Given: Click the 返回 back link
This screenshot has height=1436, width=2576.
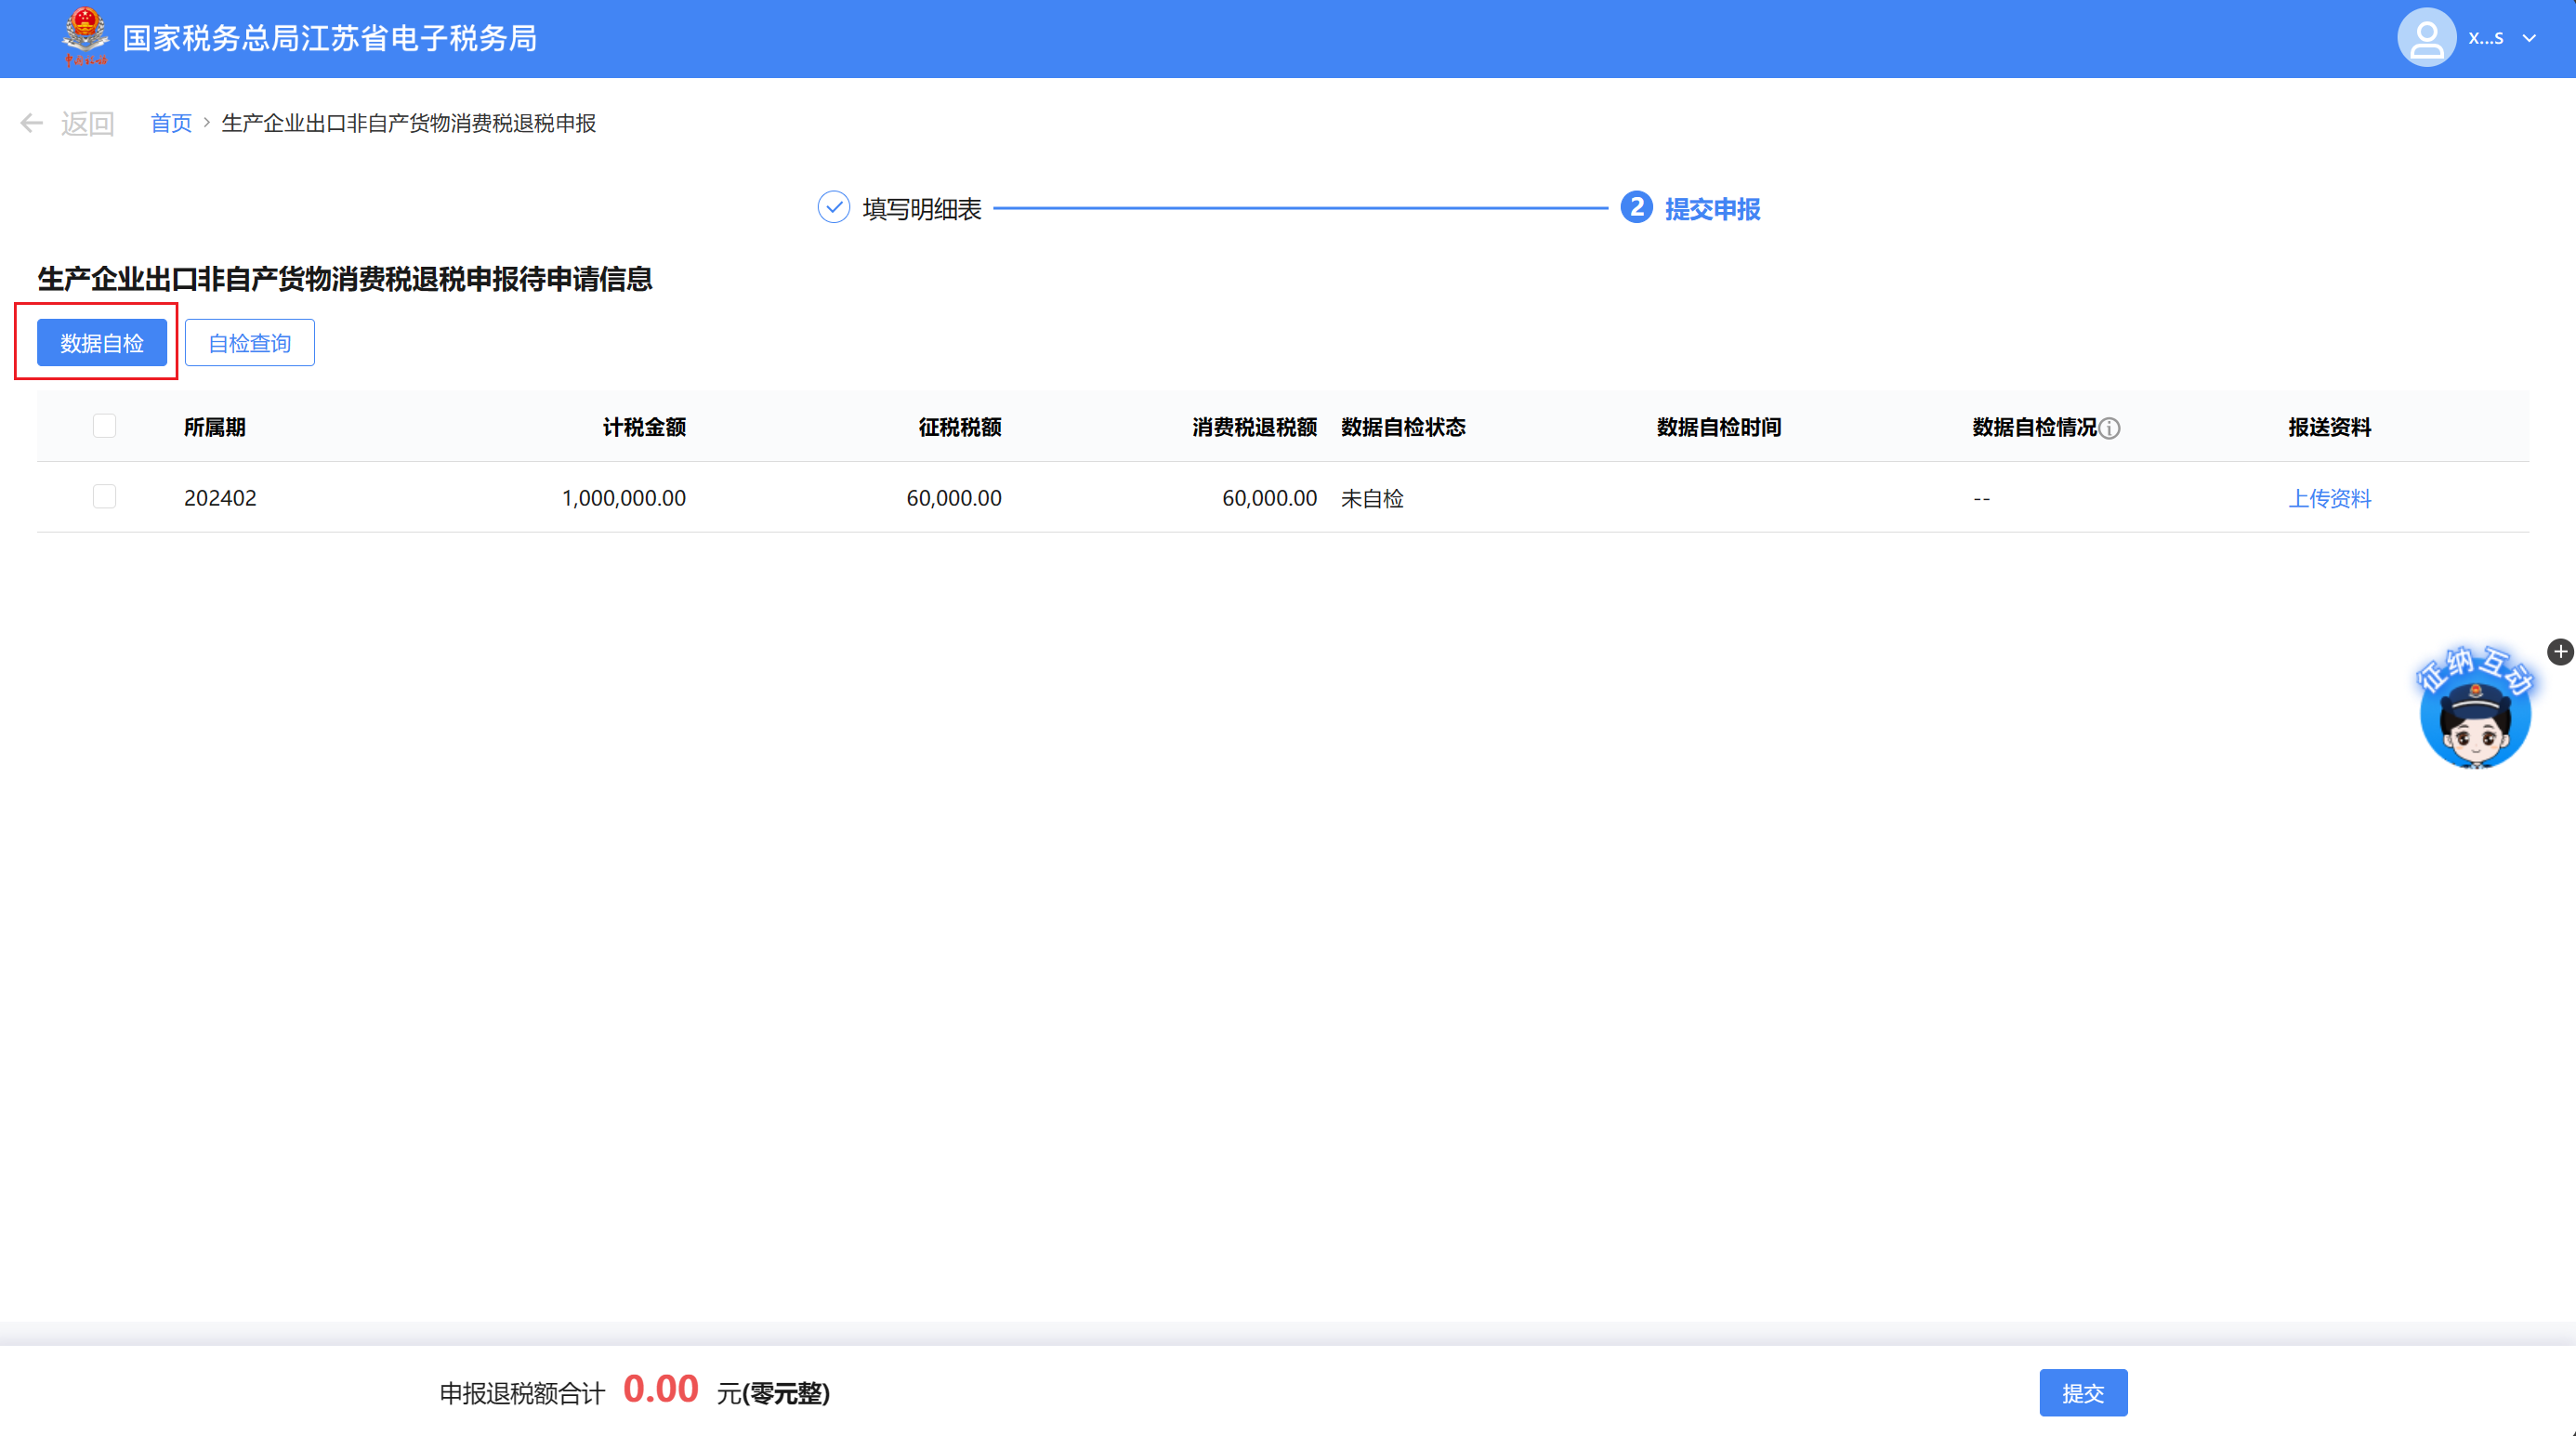Looking at the screenshot, I should coord(88,123).
